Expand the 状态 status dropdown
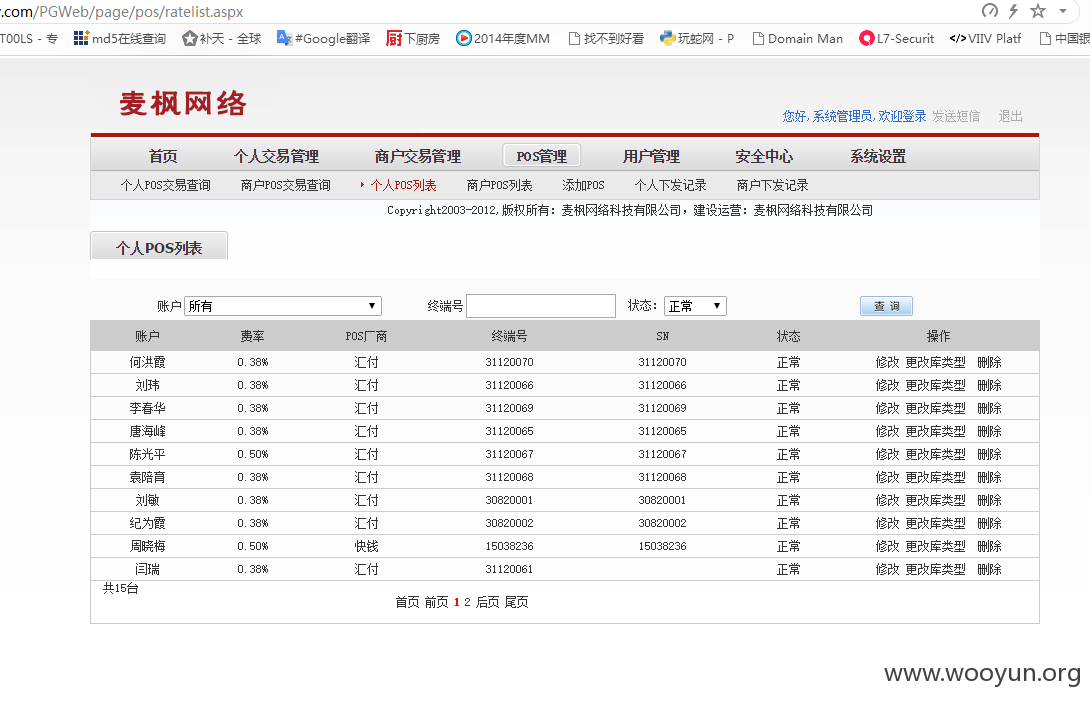This screenshot has width=1090, height=702. click(695, 306)
